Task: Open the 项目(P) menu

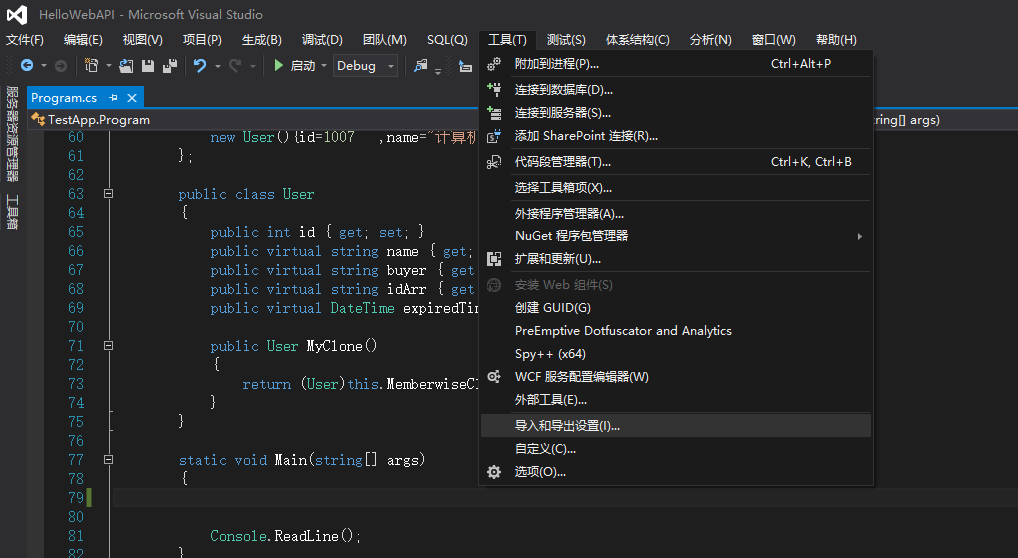Action: 202,40
